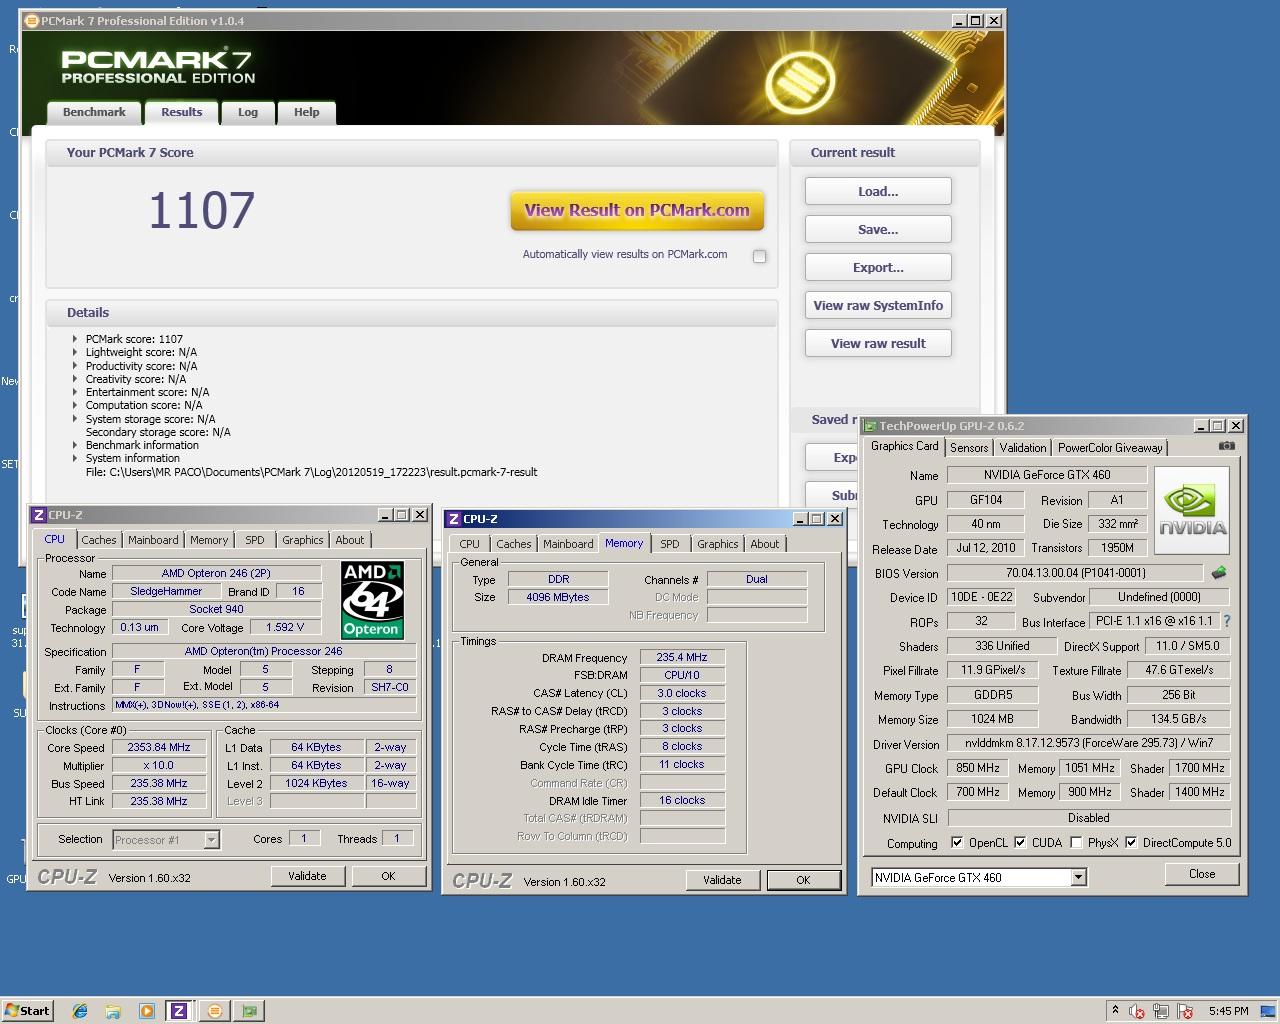Open the Help tab in PCMark
The width and height of the screenshot is (1280, 1024).
coord(306,112)
